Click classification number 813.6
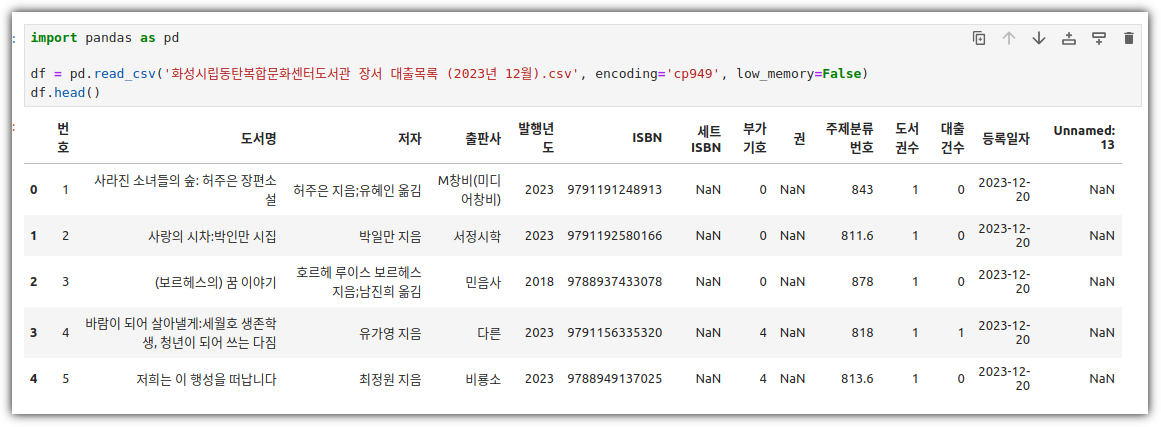 point(857,380)
